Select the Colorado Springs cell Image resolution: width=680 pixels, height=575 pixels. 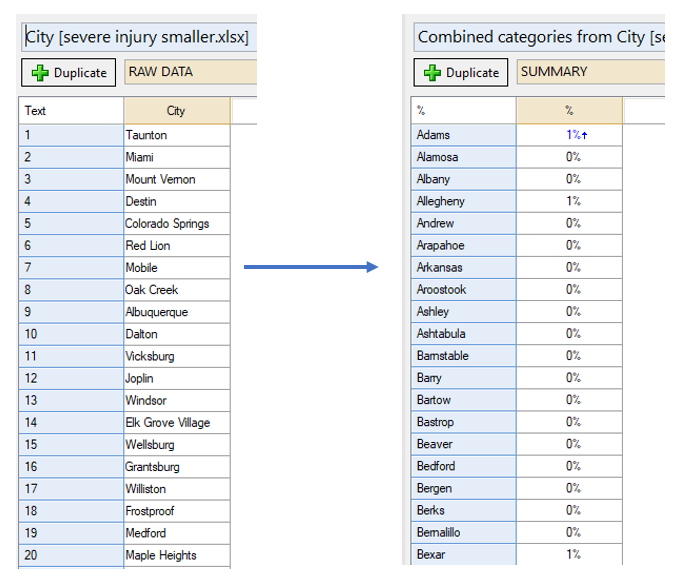pos(177,224)
